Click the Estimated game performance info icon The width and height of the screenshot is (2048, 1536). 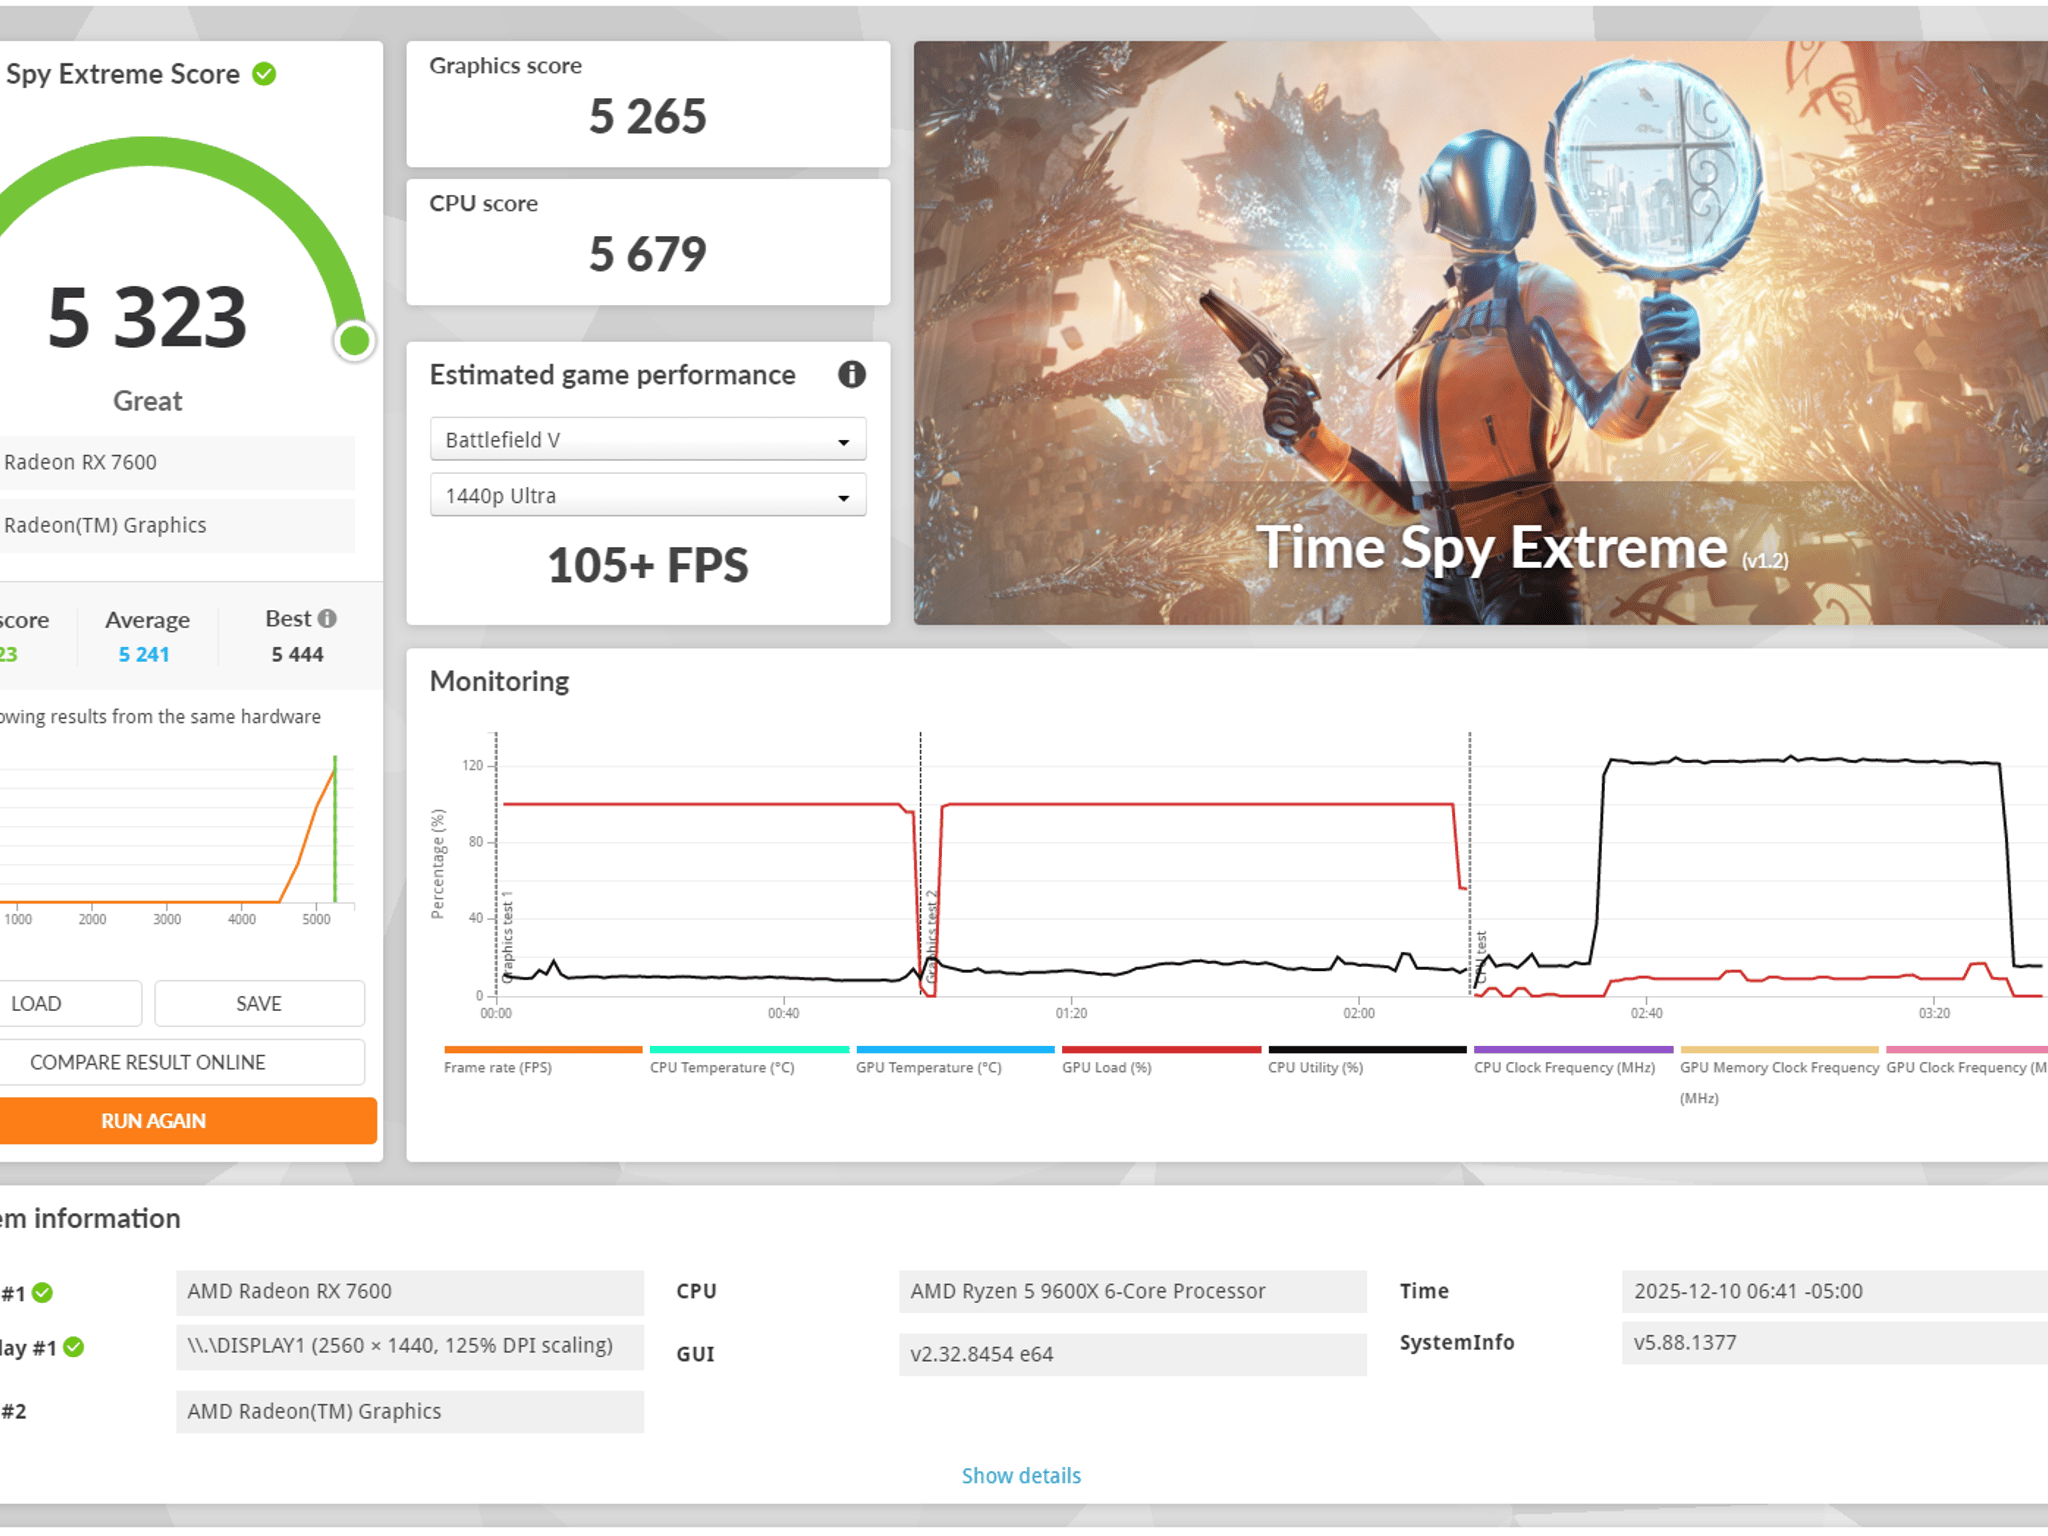(851, 375)
